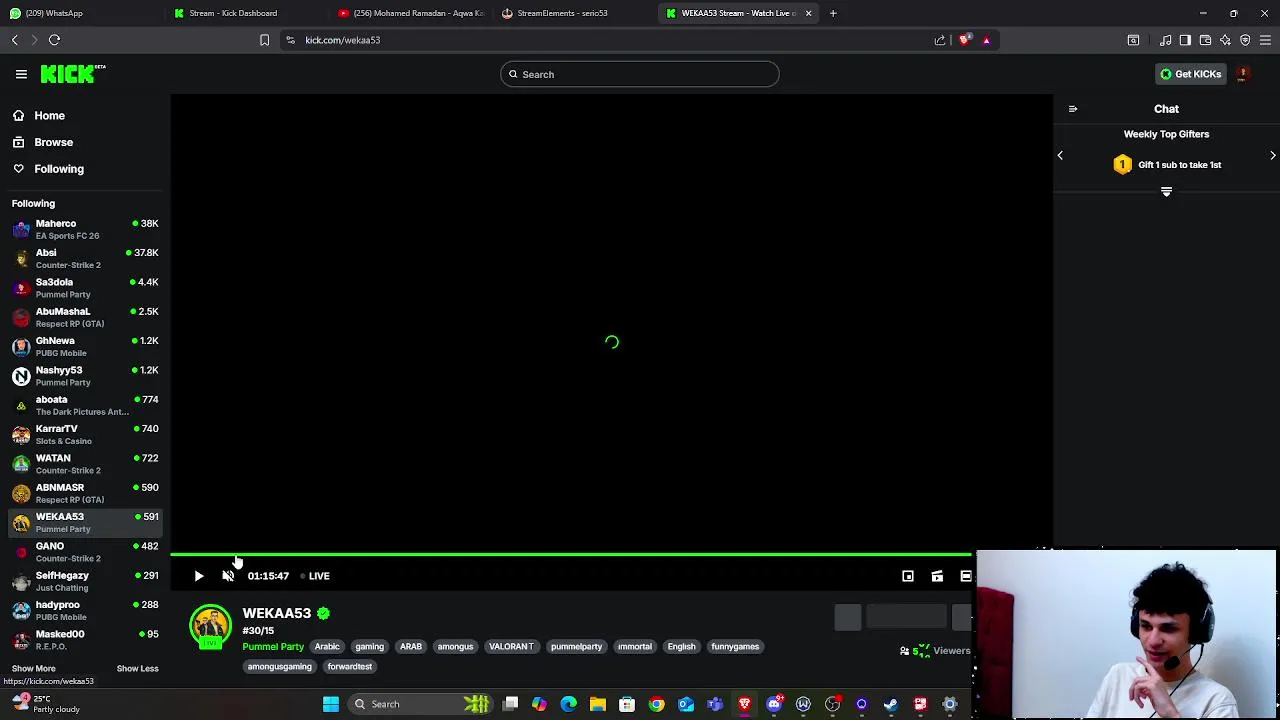Open the user profile avatar menu
Screen dimensions: 1280x720
1243,74
